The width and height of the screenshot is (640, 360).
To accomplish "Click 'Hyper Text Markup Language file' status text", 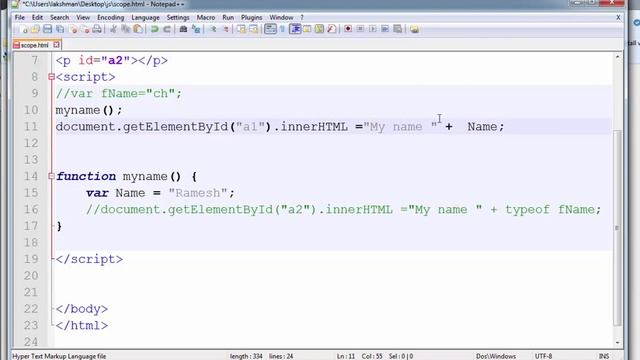I will (x=59, y=356).
